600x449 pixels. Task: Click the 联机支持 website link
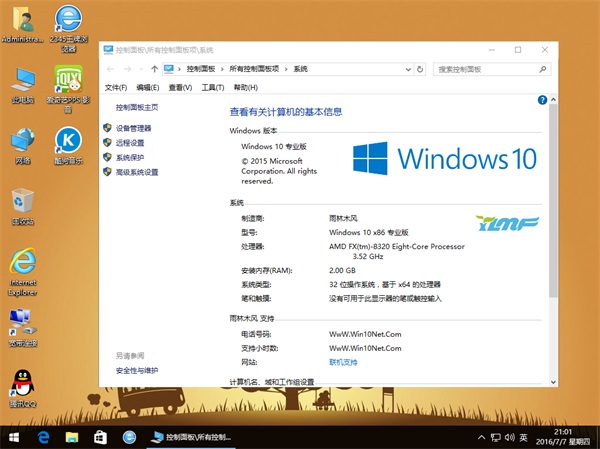coord(343,361)
